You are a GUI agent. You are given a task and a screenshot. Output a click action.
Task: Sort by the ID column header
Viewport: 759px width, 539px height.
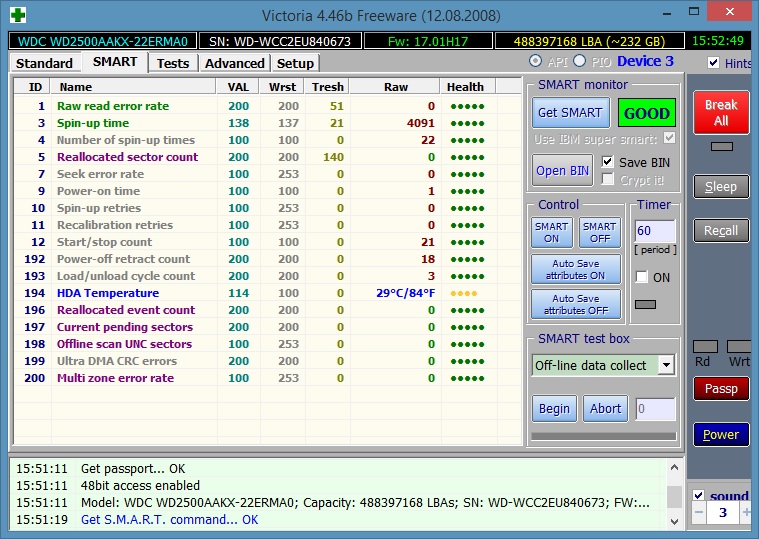pos(33,87)
